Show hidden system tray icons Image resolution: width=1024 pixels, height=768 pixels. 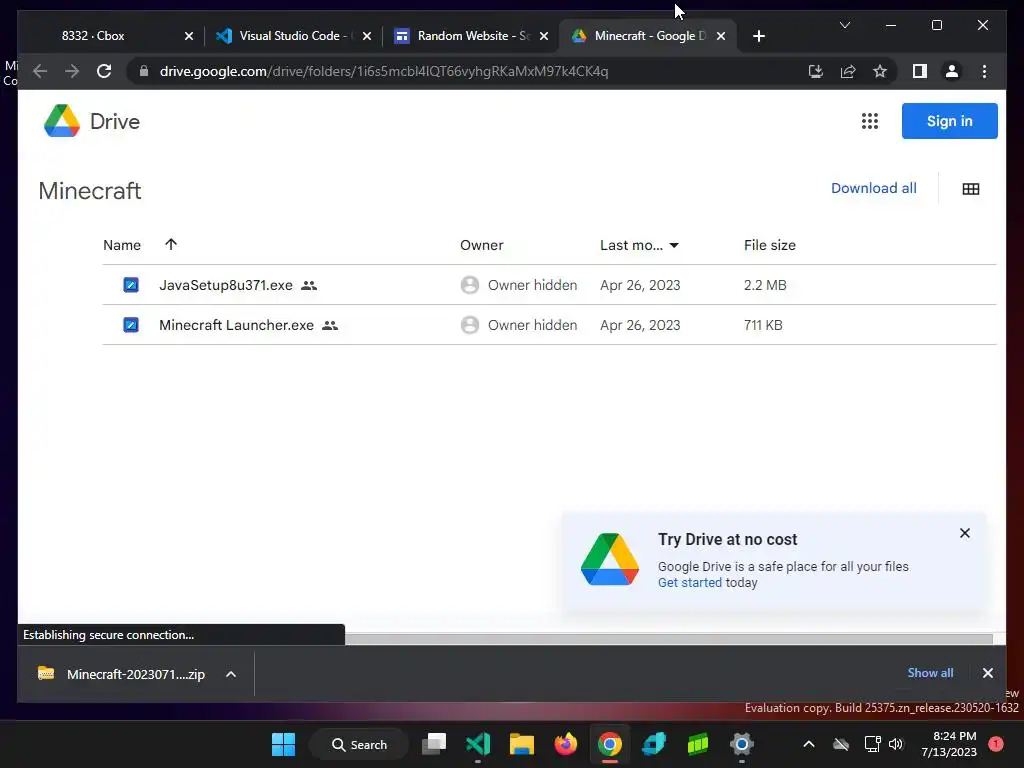click(808, 744)
